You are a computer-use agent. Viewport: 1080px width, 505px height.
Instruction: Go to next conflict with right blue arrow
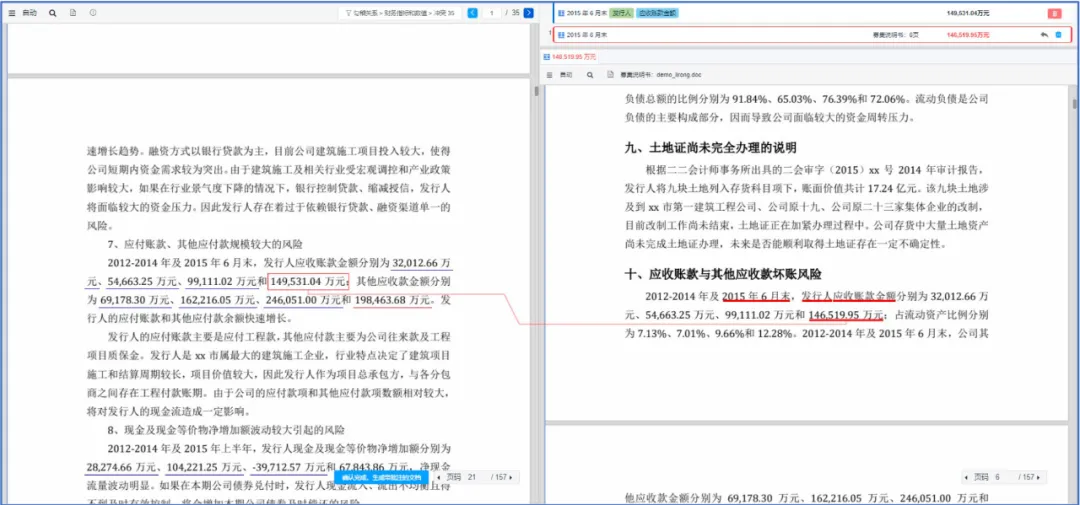tap(529, 13)
